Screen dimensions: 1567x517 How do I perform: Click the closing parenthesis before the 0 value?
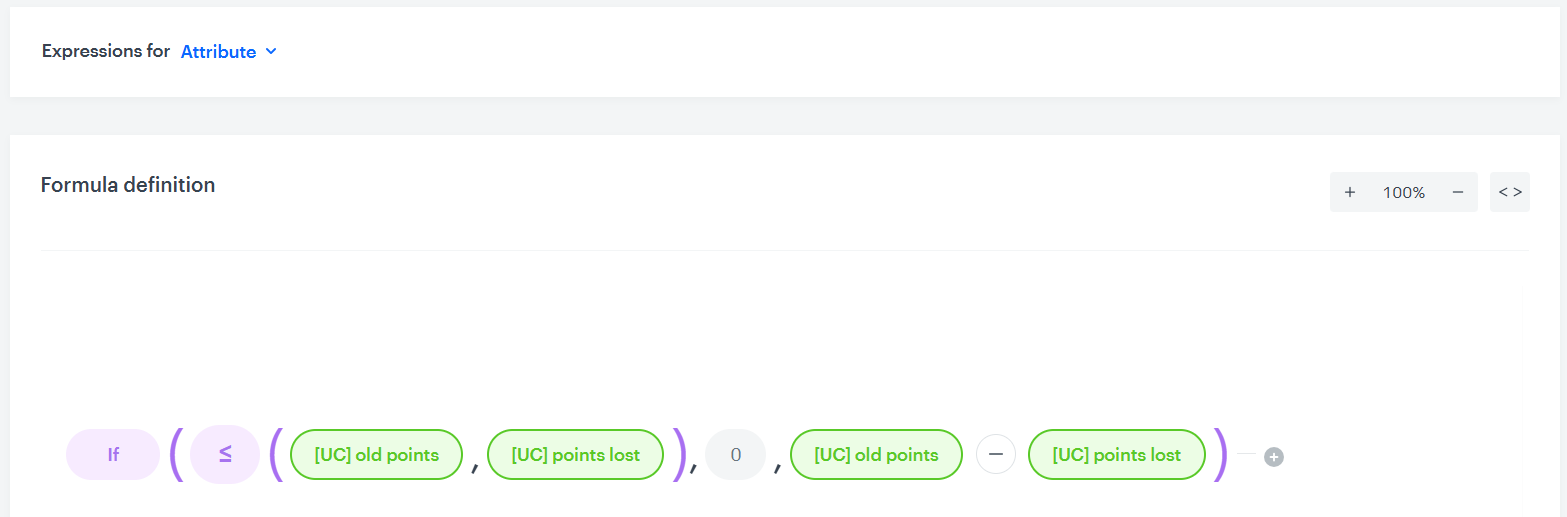click(680, 455)
